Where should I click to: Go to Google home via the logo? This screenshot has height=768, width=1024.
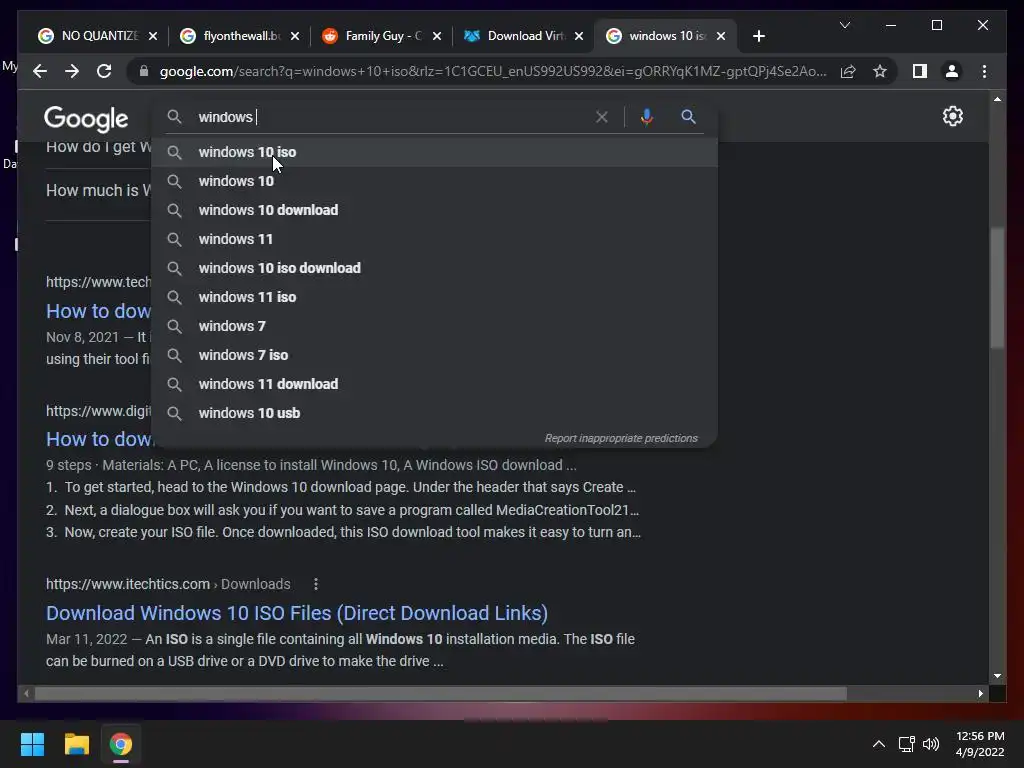(86, 118)
